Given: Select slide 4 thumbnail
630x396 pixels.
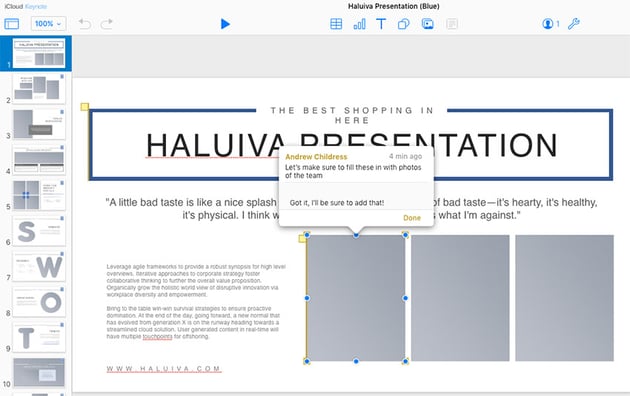Looking at the screenshot, I should coord(39,159).
